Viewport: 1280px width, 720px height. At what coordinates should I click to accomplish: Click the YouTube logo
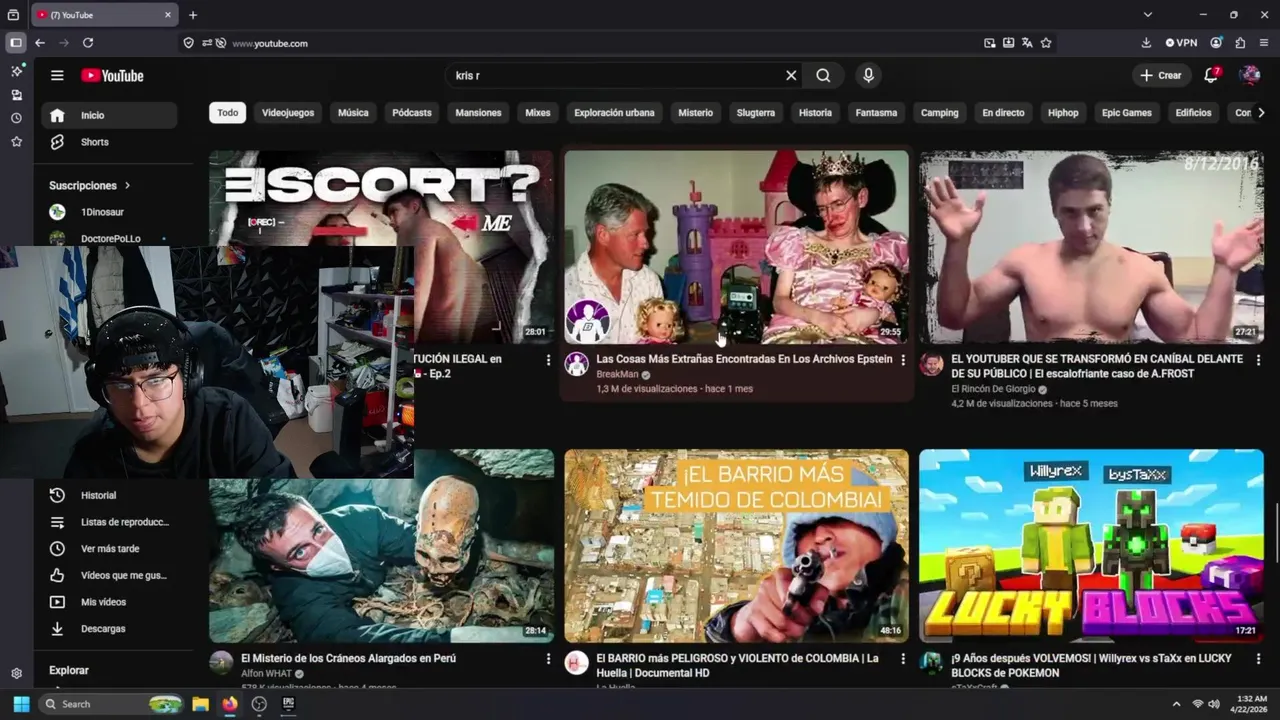click(112, 76)
